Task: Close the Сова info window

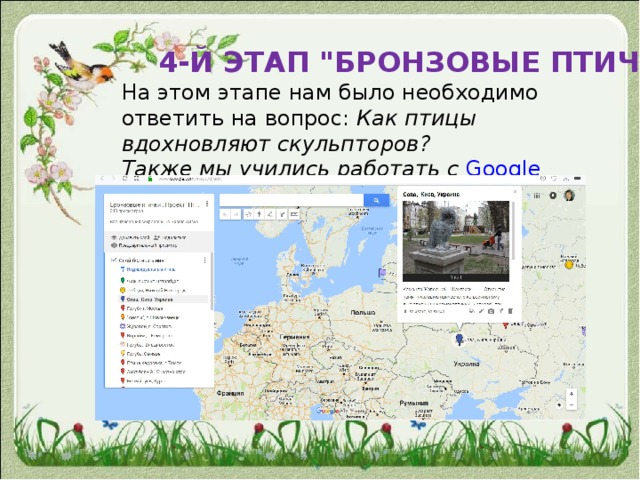Action: [515, 191]
